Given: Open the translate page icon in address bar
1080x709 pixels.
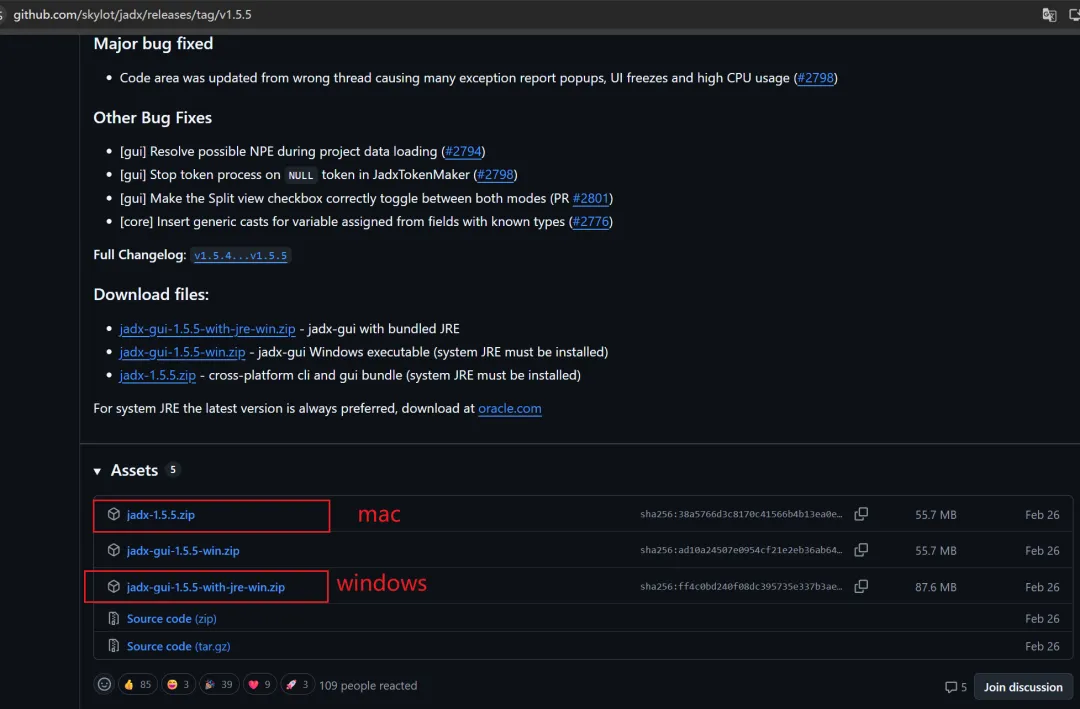Looking at the screenshot, I should [x=1049, y=14].
